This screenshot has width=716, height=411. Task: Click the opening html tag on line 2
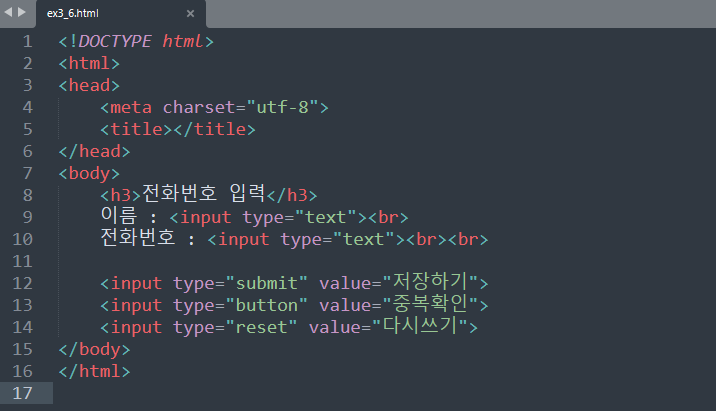coord(89,63)
